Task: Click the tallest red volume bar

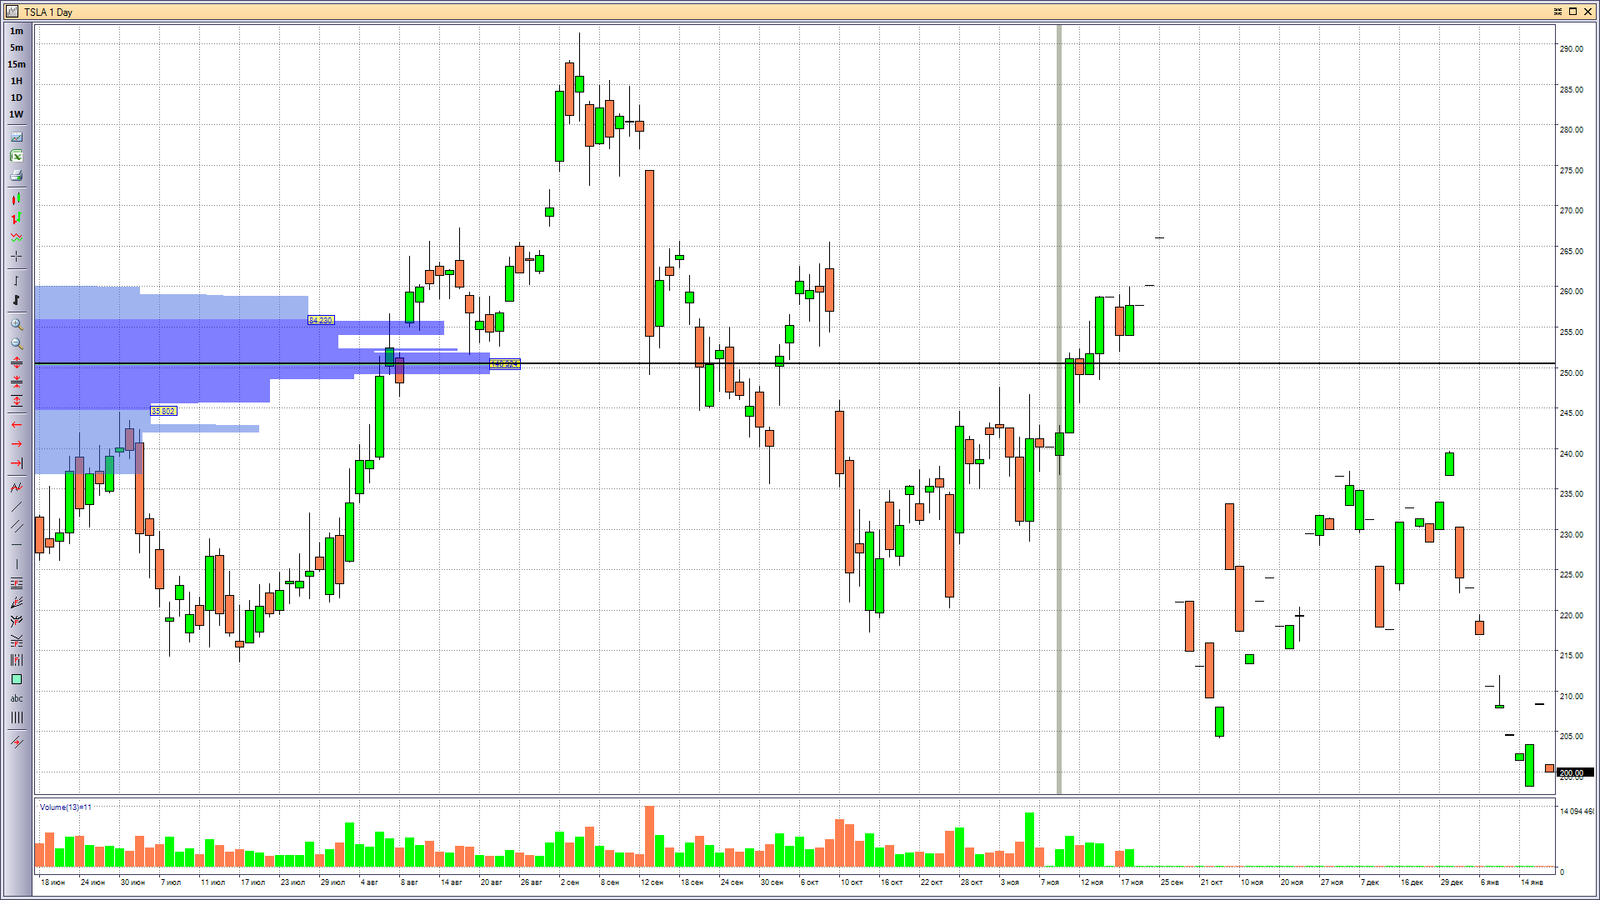Action: point(649,836)
